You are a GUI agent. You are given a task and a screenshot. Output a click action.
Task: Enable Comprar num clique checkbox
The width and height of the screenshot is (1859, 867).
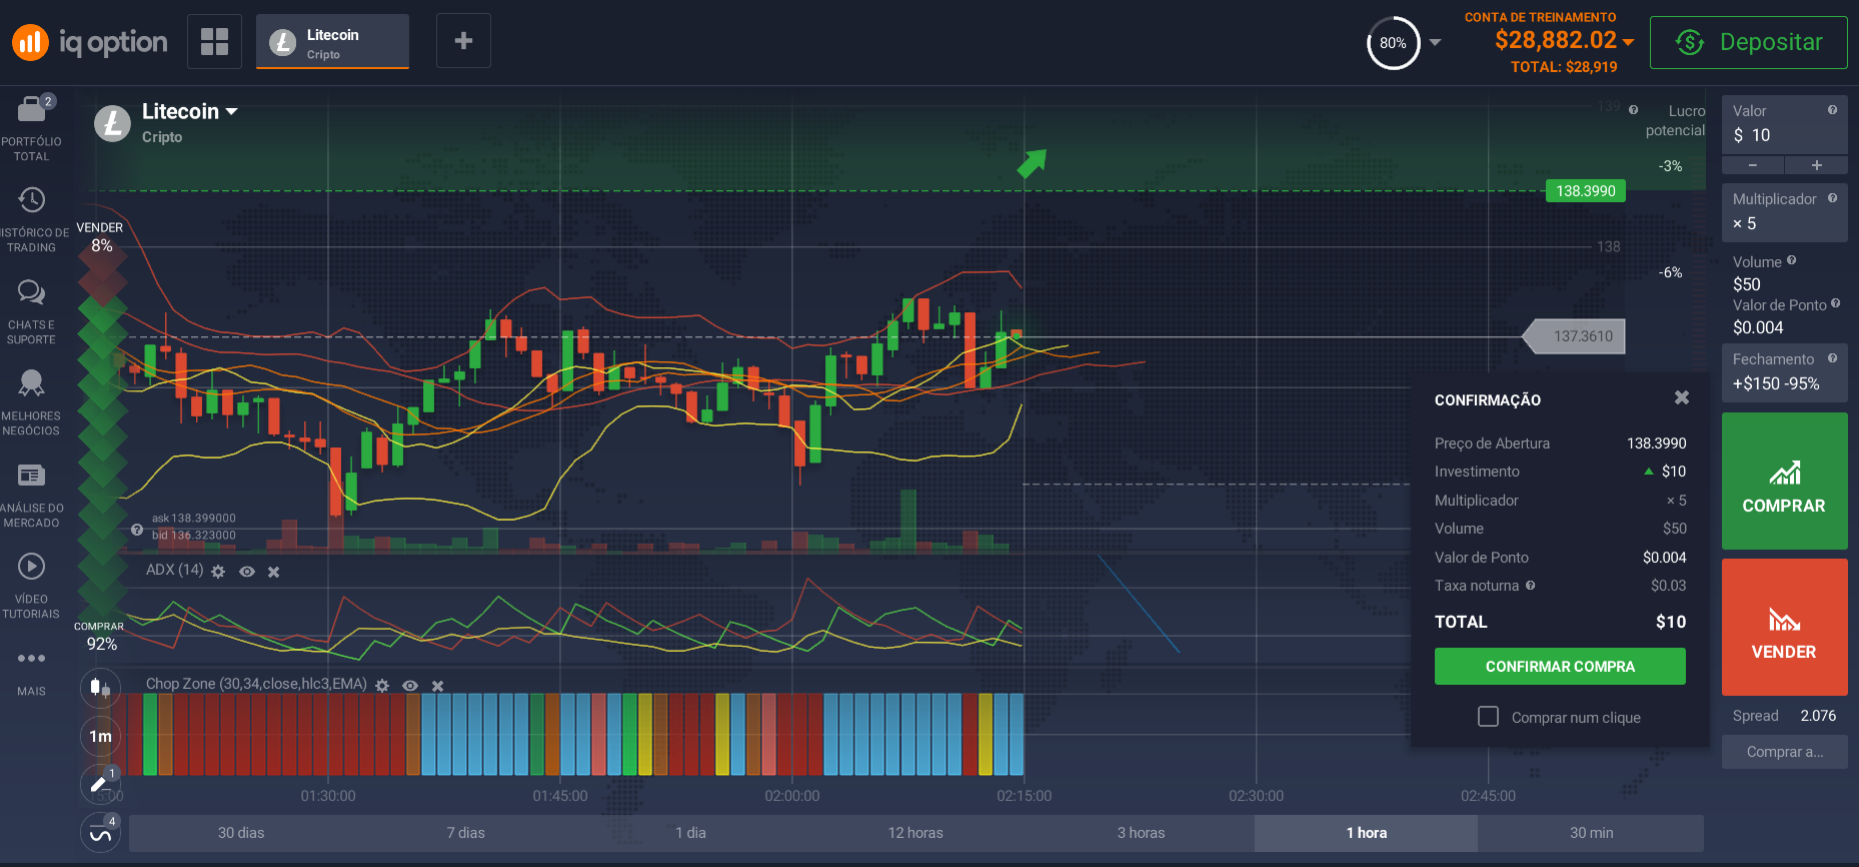coord(1488,717)
